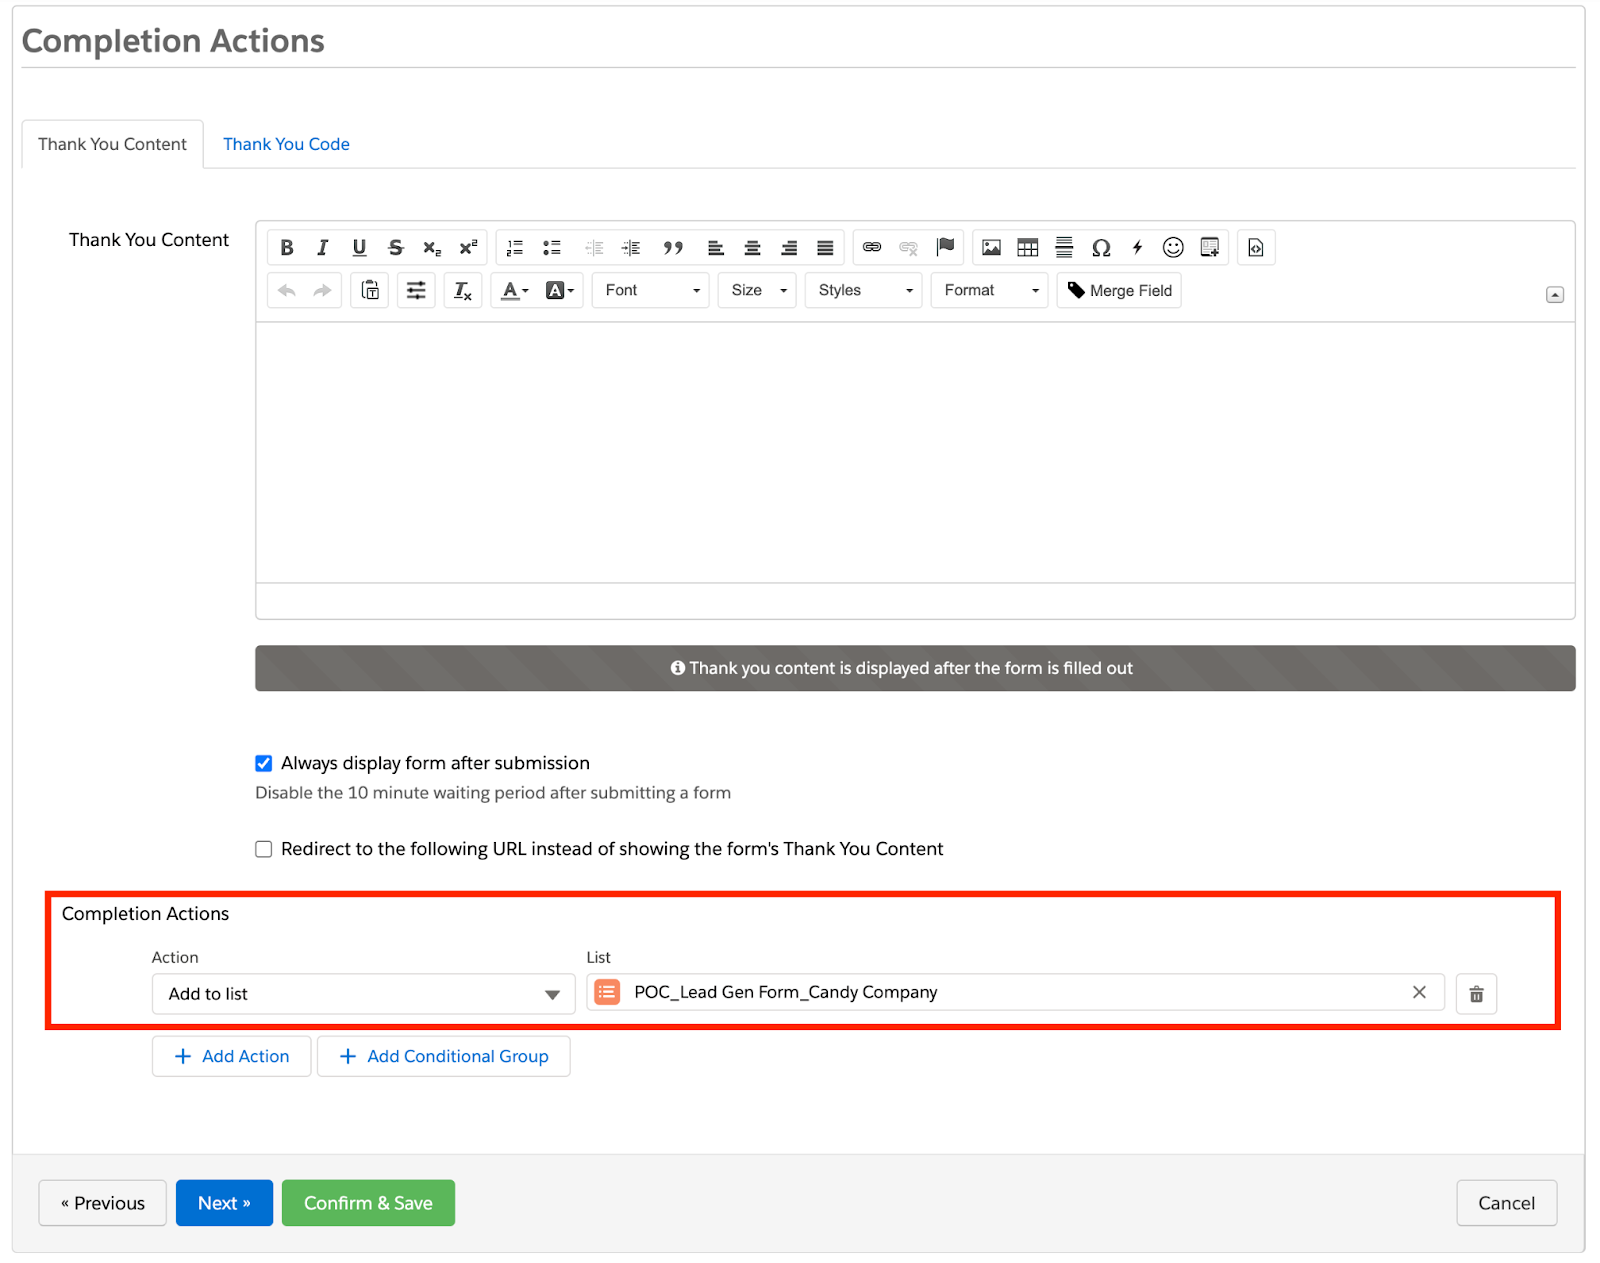Open the Size dropdown

point(757,290)
